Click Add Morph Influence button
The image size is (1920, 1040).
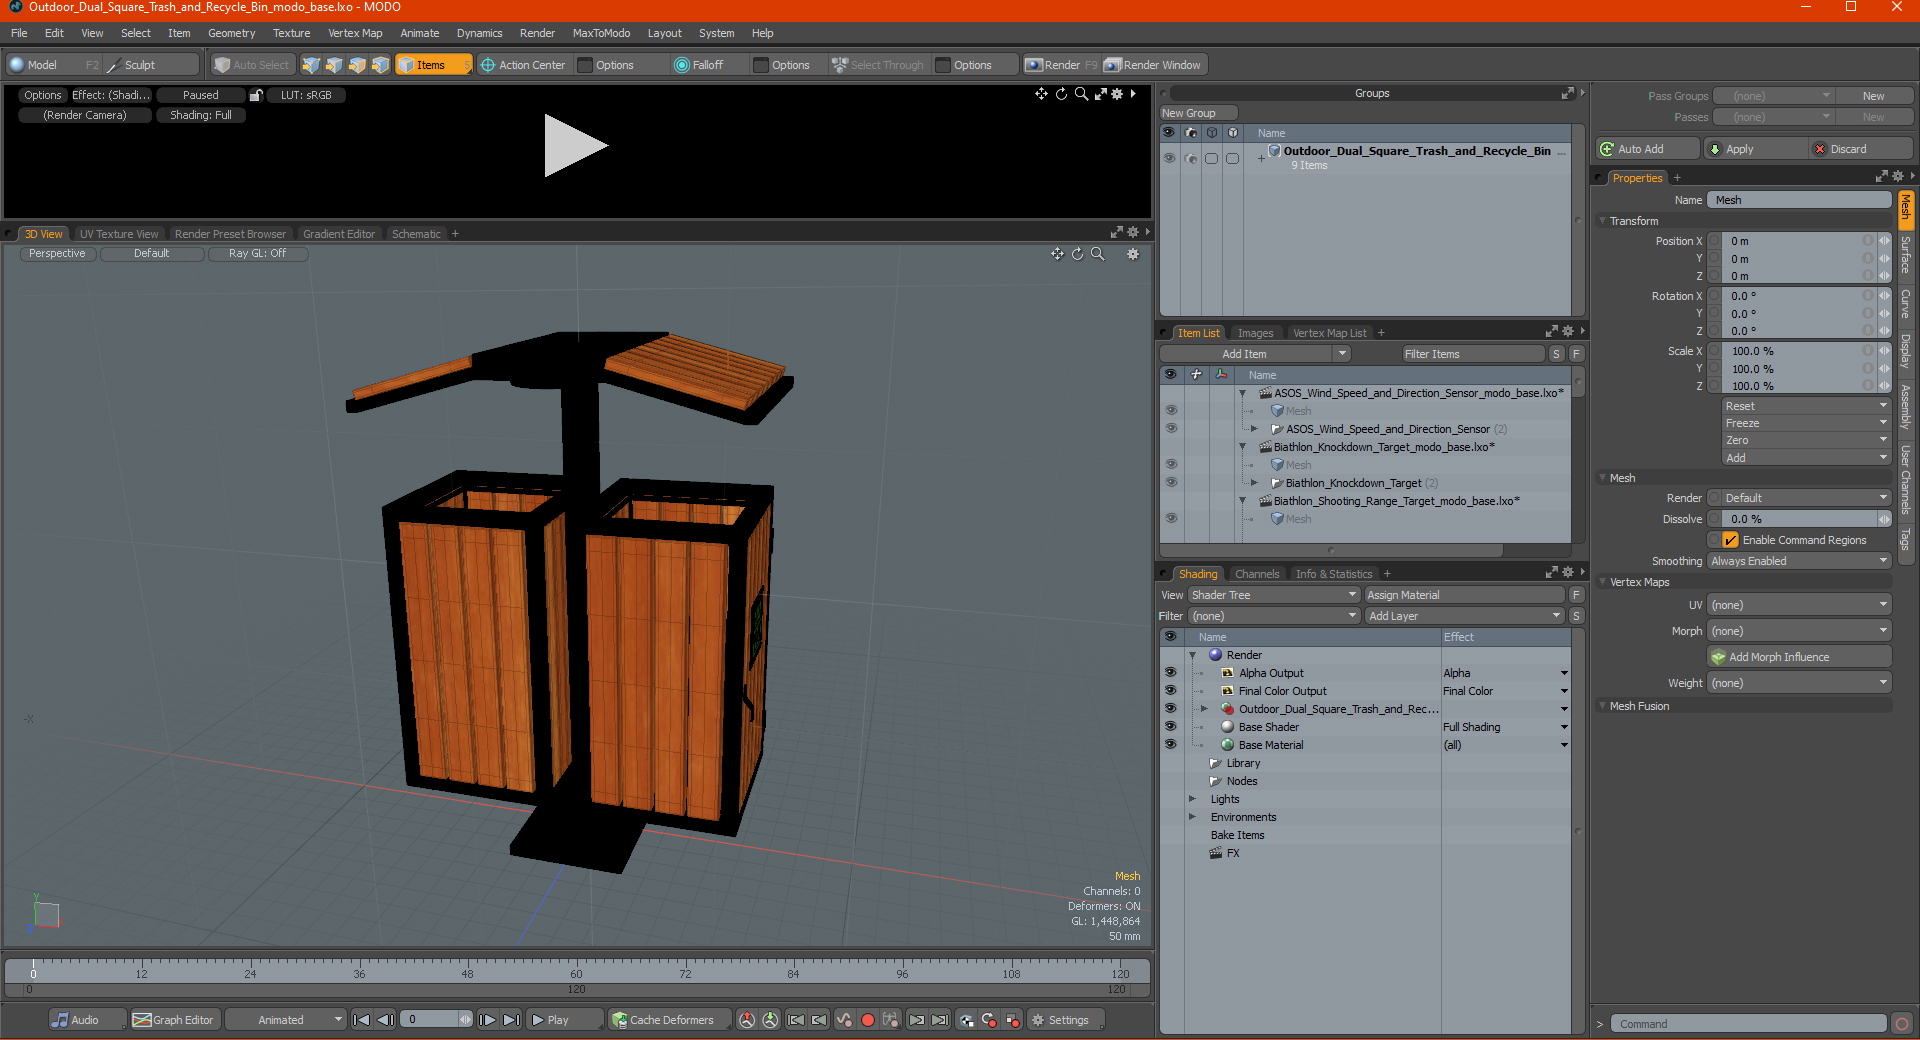1800,657
